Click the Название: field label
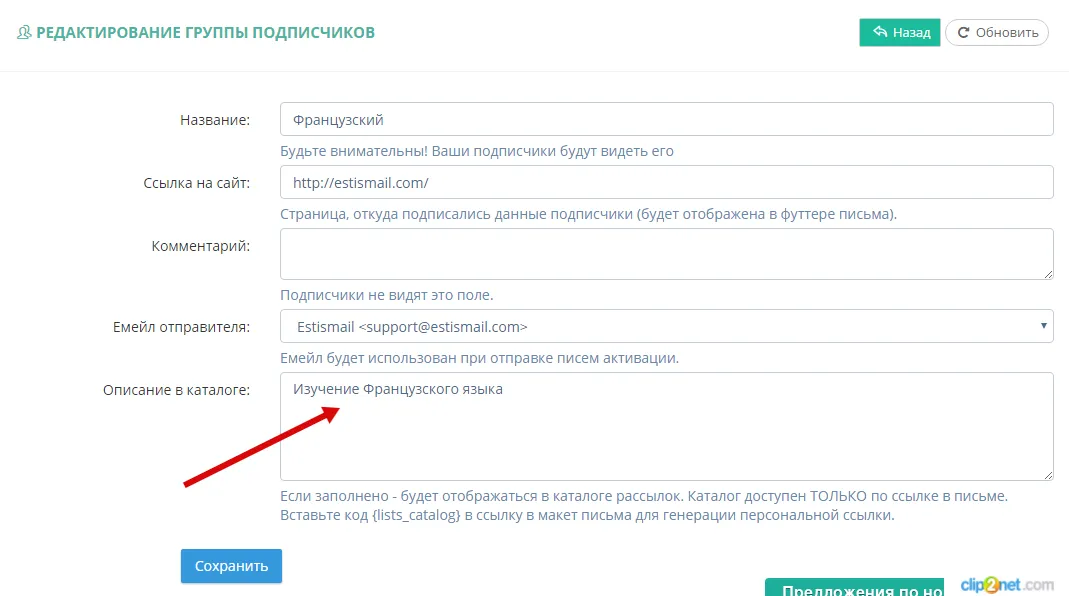Image resolution: width=1069 pixels, height=596 pixels. [x=214, y=120]
